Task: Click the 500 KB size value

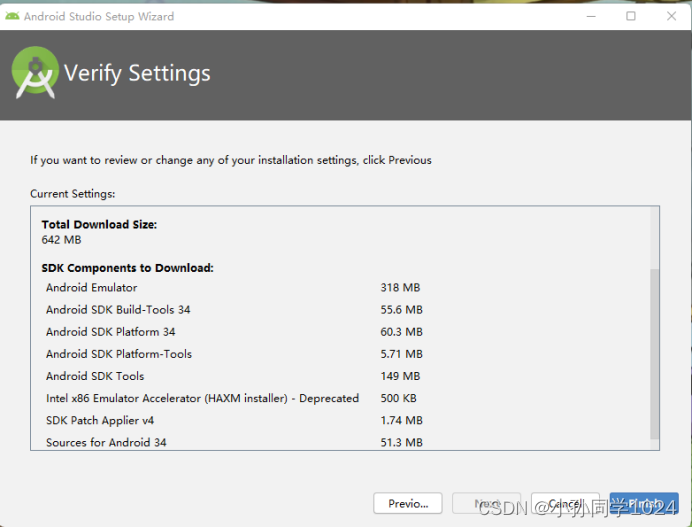Action: (398, 398)
